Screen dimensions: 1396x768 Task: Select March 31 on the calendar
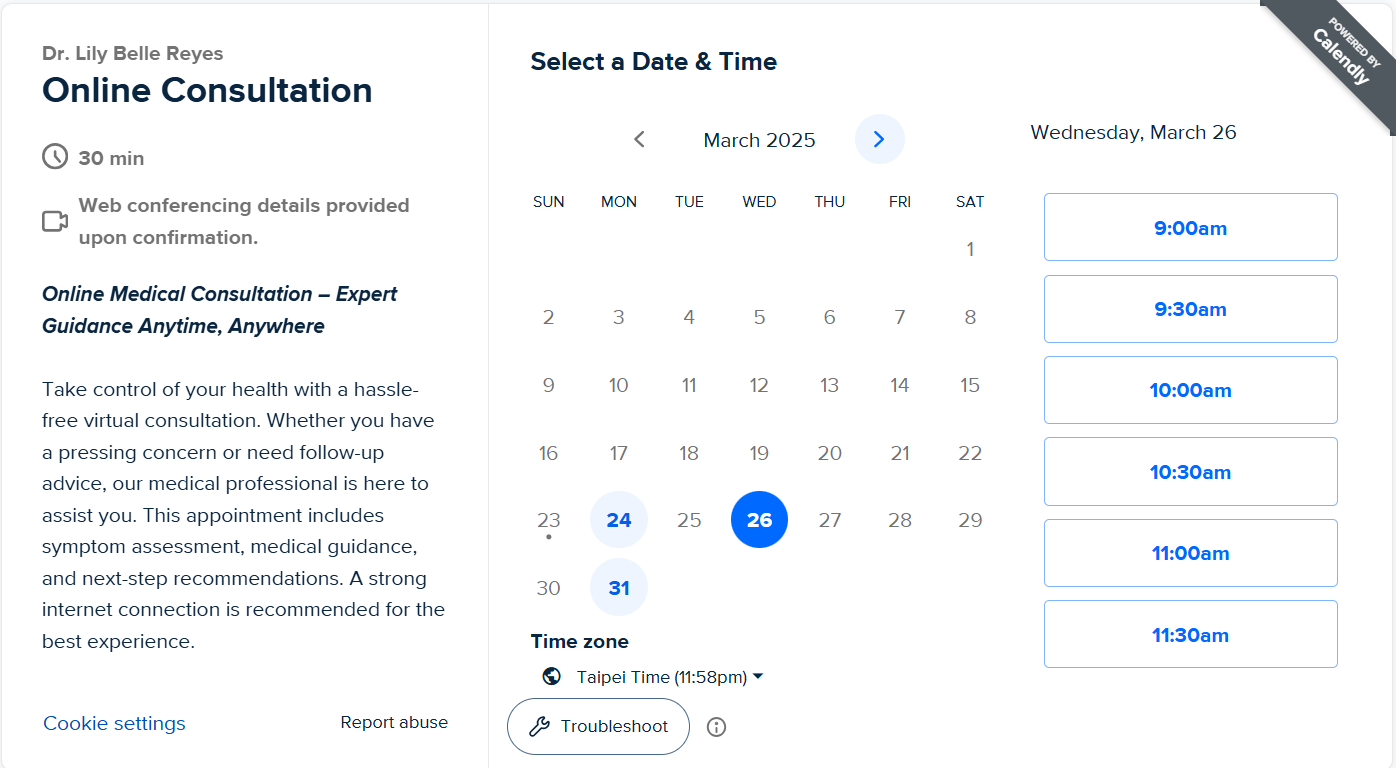tap(619, 588)
